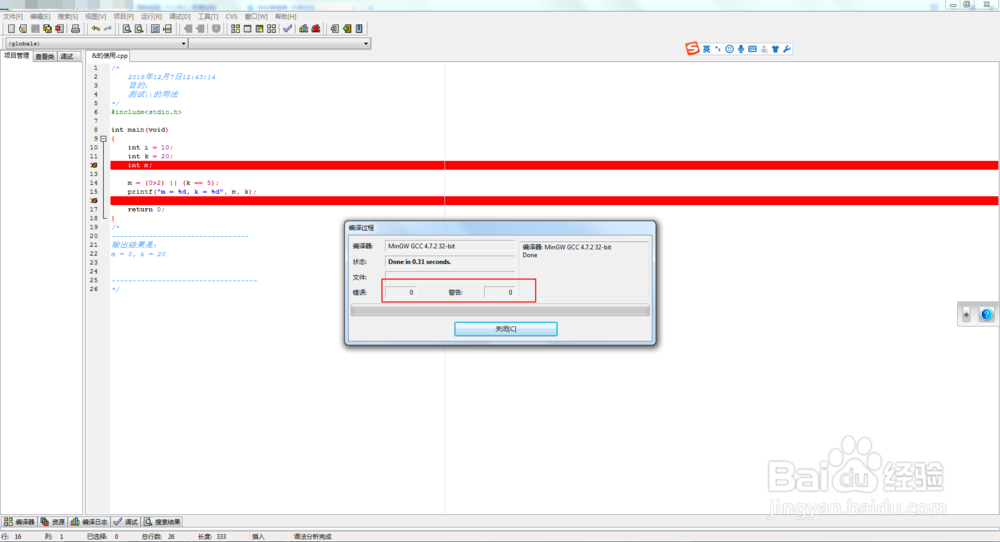Open the 视图[V] menu
This screenshot has width=1000, height=542.
96,17
